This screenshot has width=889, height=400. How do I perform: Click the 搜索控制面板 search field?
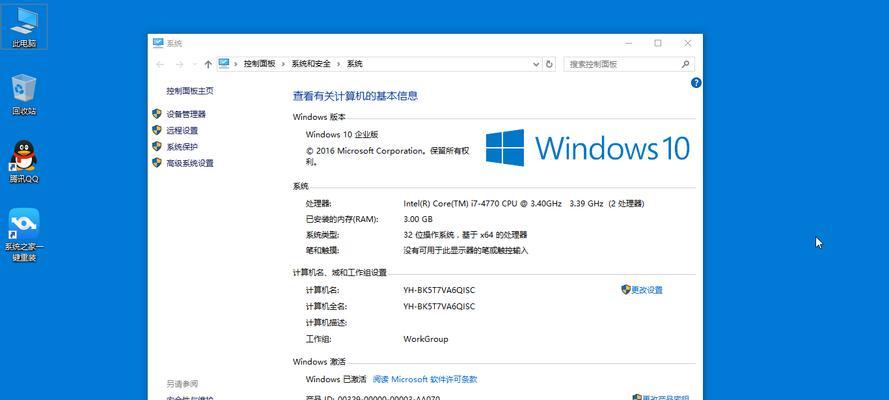(x=622, y=65)
